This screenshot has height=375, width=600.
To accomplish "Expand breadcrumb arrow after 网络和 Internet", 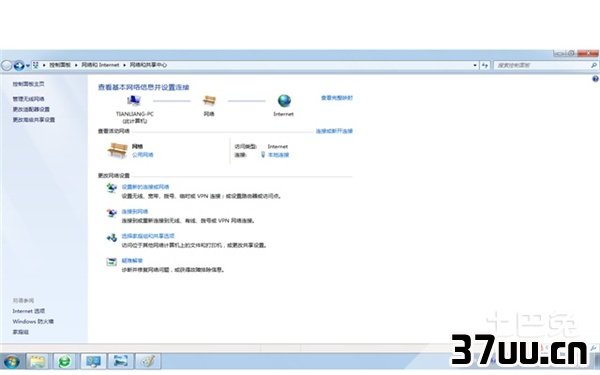I will click(x=124, y=65).
